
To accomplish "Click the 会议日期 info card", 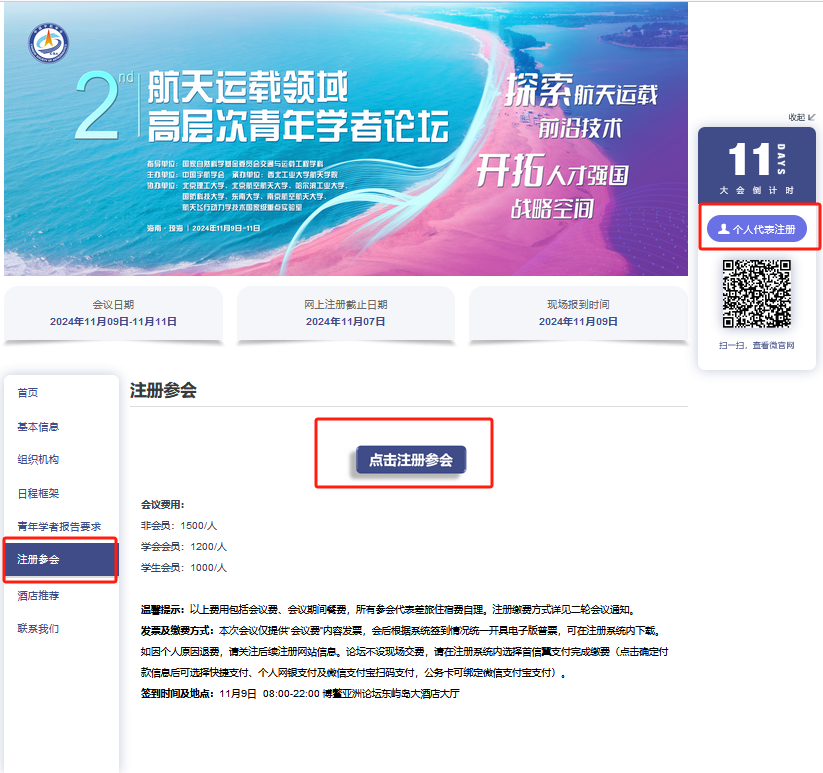I will tap(113, 313).
